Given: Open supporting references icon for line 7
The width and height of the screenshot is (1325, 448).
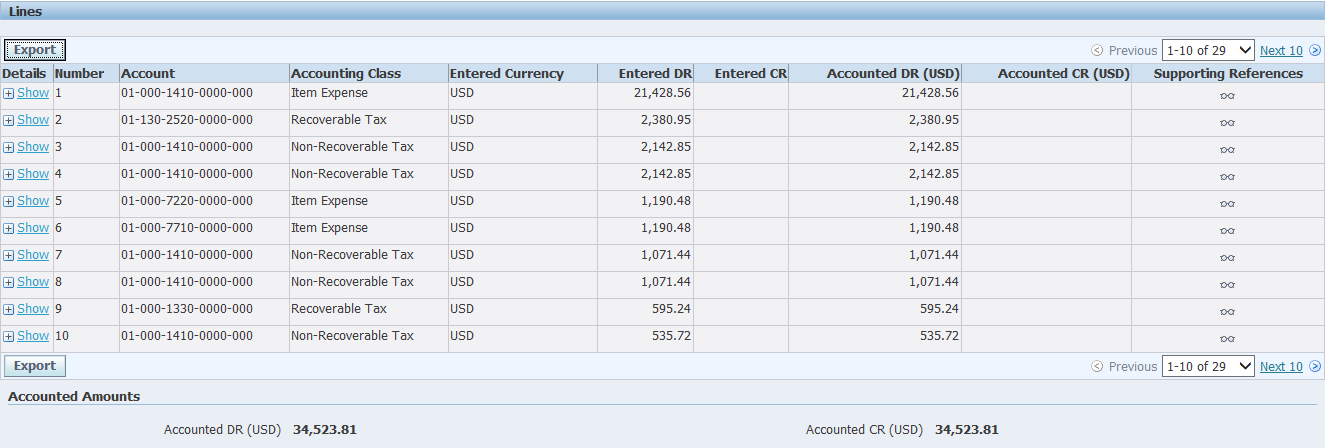Looking at the screenshot, I should tap(1227, 258).
